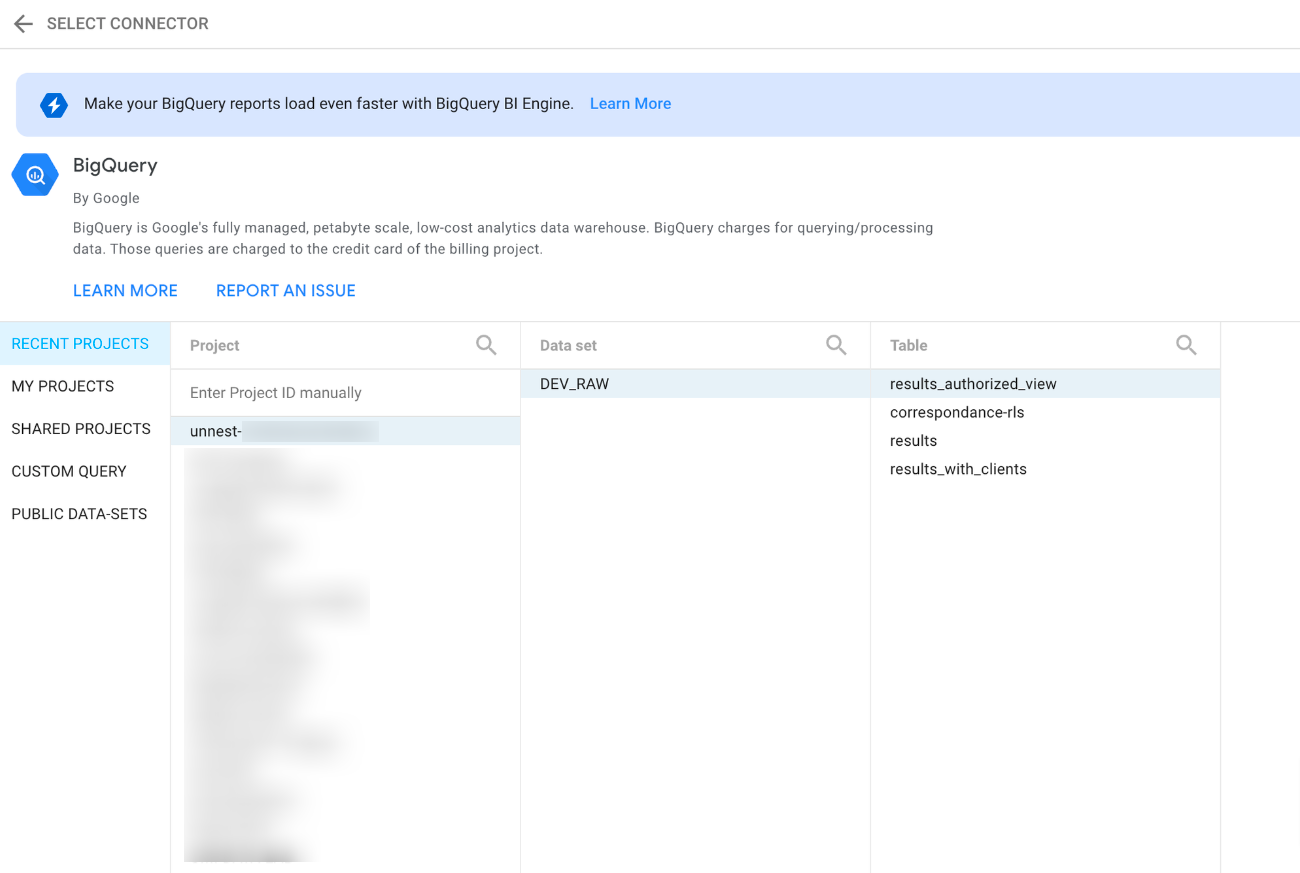Open search in the Table column

coord(1186,345)
